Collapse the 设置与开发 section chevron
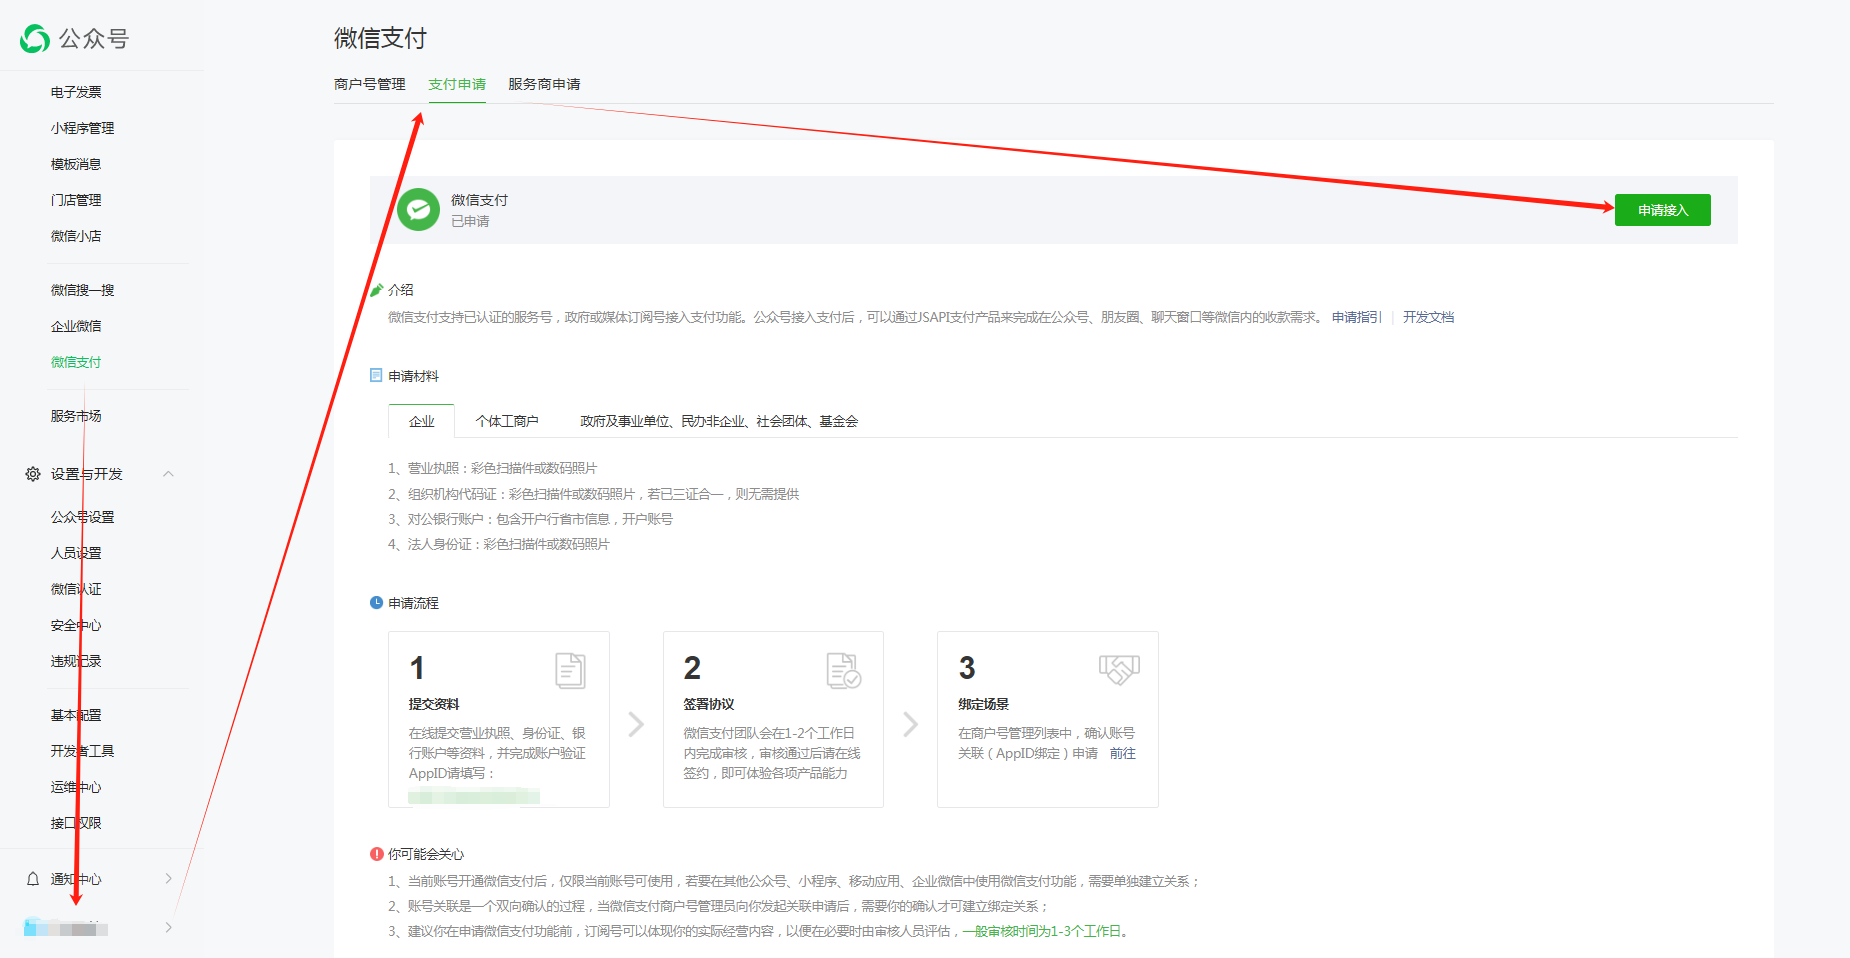This screenshot has height=958, width=1850. (x=168, y=474)
